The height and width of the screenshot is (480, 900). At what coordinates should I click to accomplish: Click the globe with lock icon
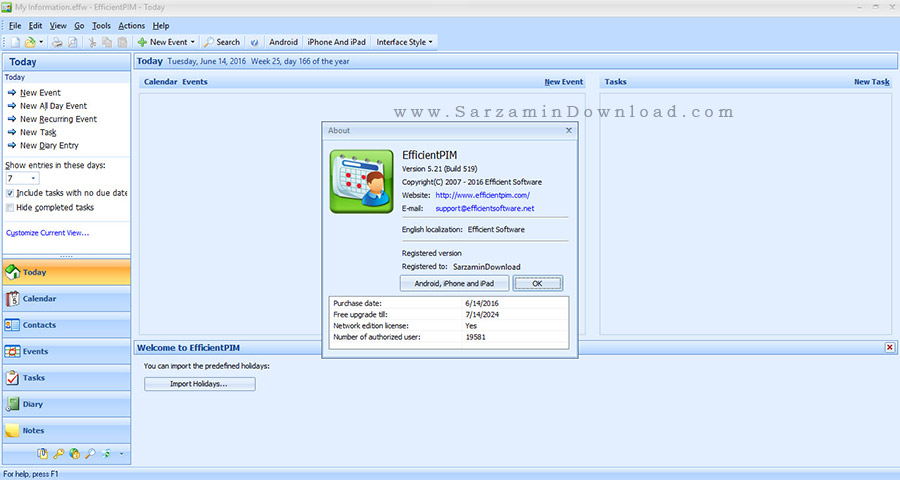(x=75, y=454)
